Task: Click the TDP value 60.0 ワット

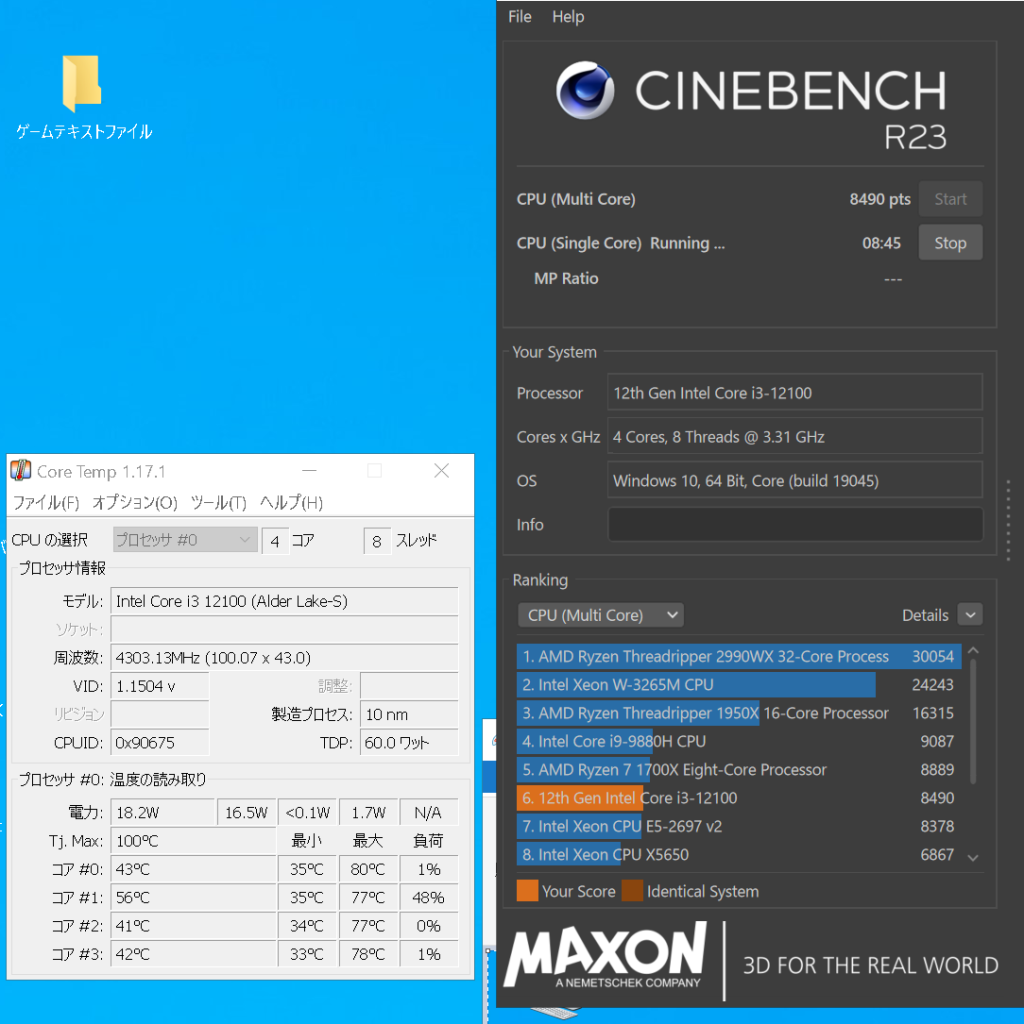Action: pos(409,743)
